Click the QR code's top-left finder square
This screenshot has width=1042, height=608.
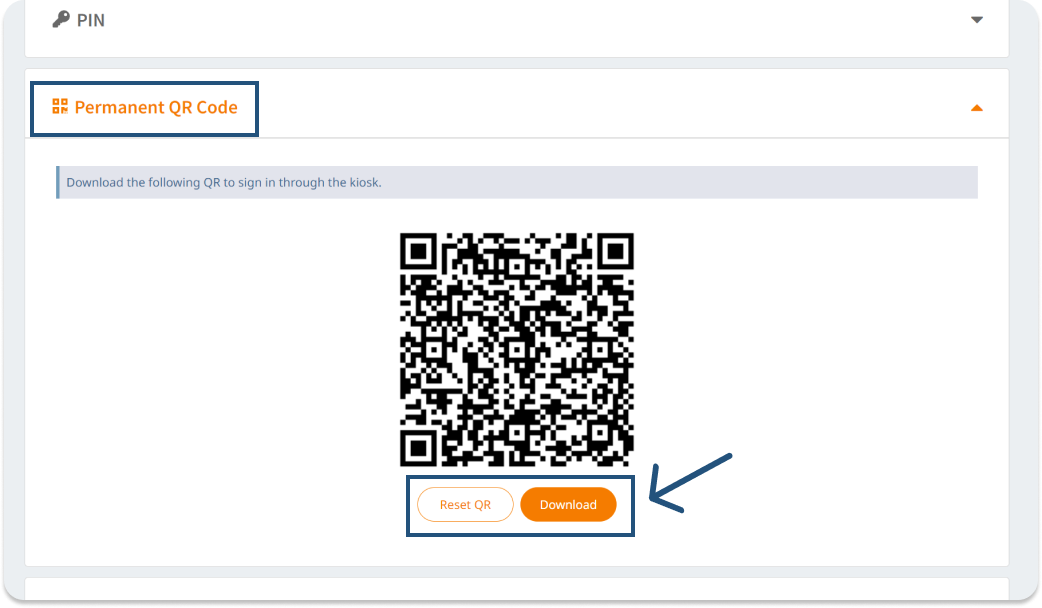(419, 252)
